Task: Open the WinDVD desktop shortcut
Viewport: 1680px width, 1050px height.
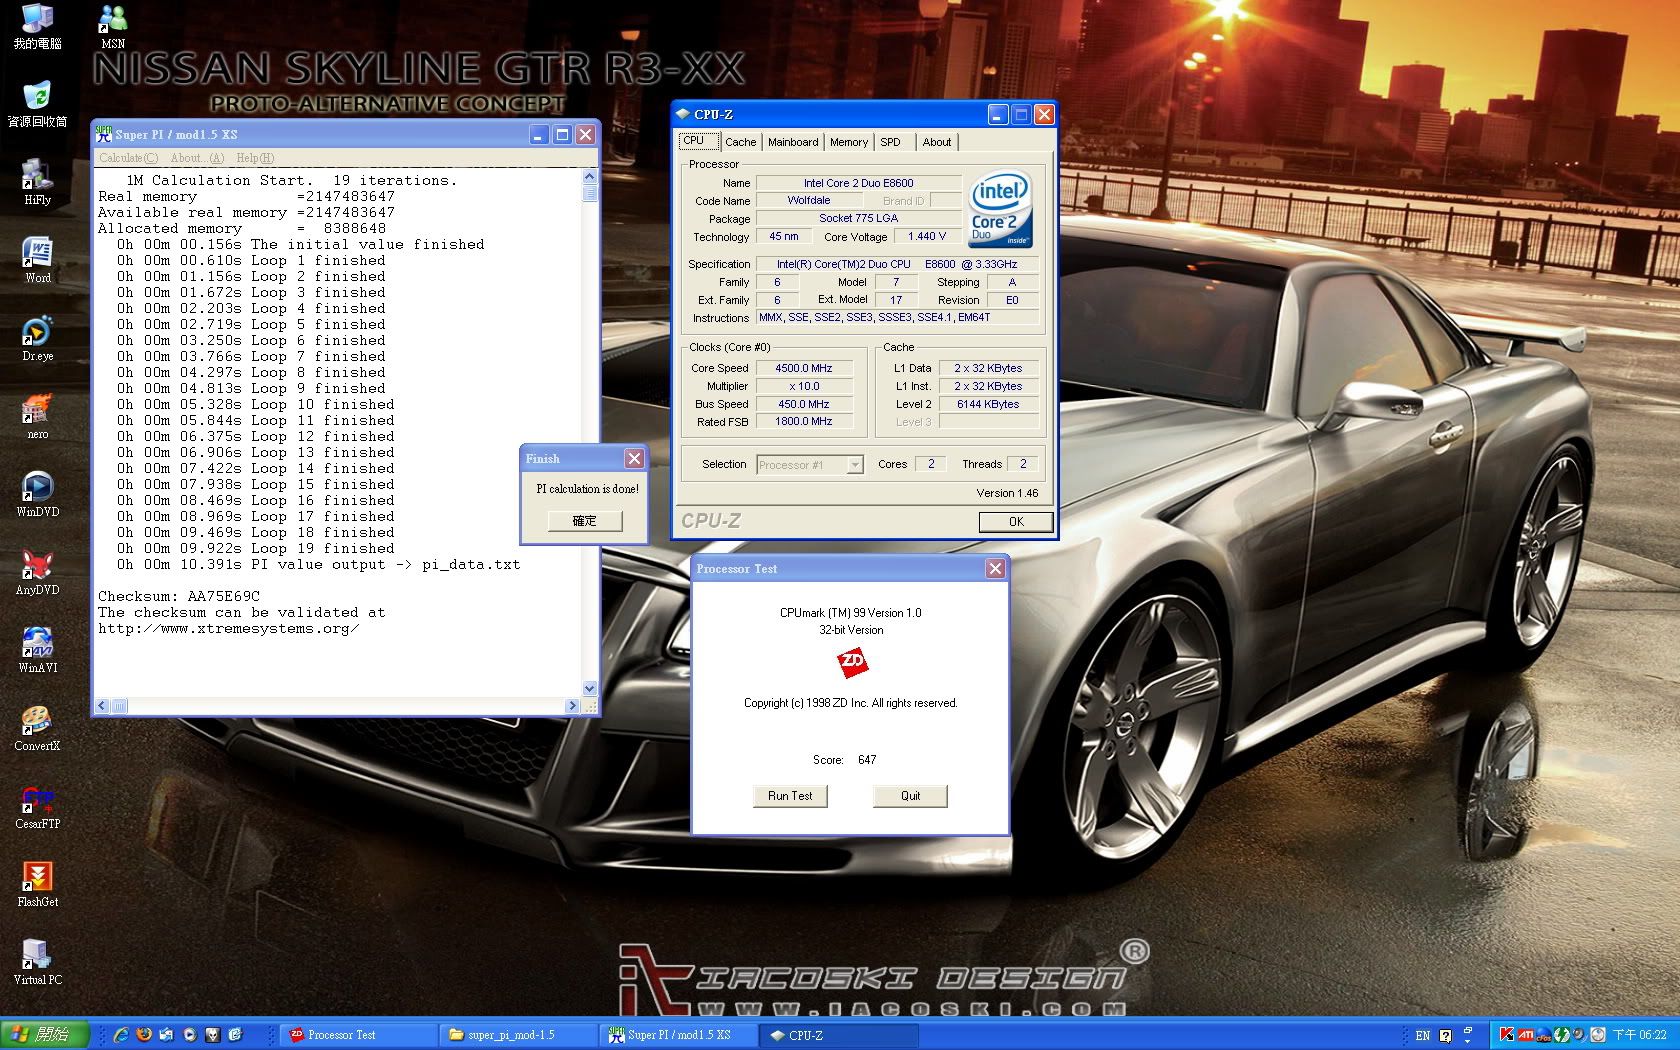Action: 37,494
